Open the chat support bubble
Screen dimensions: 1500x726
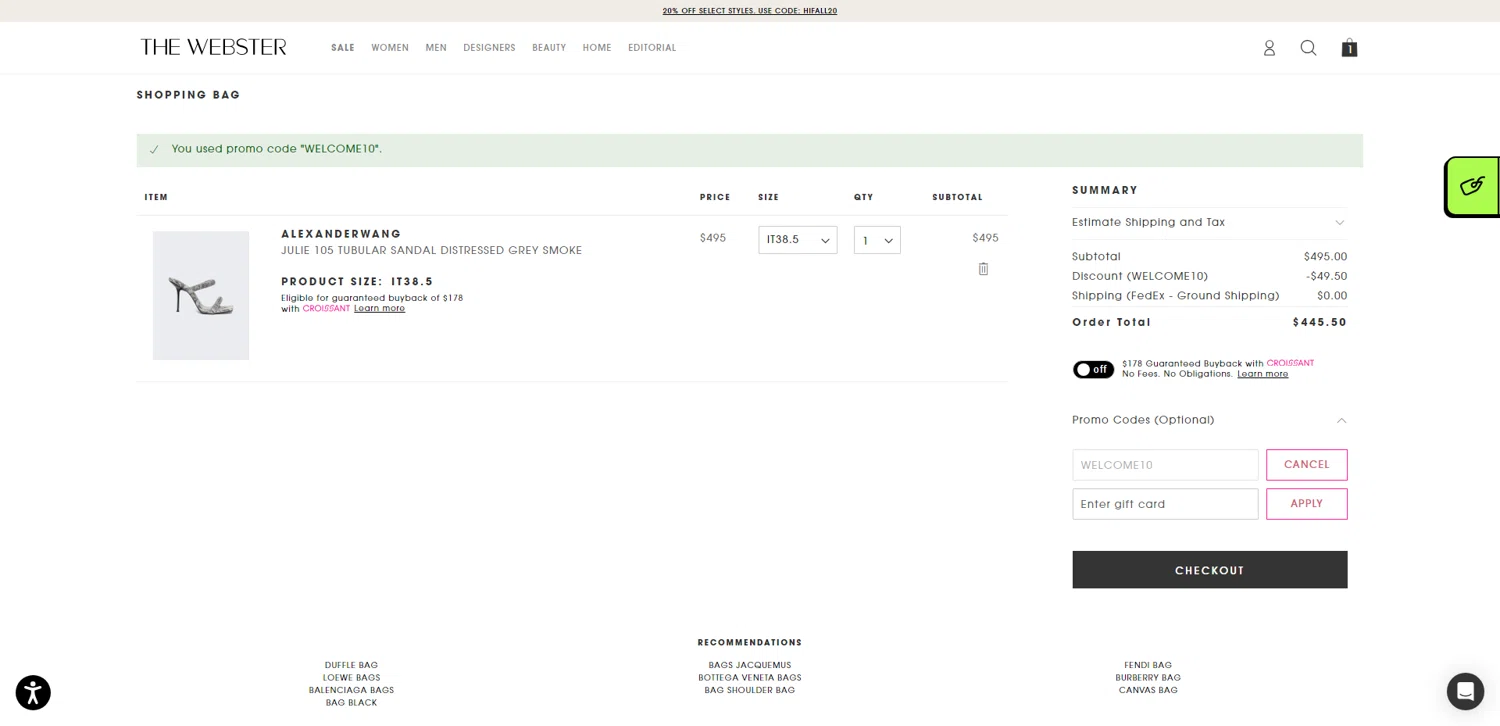click(x=1465, y=691)
